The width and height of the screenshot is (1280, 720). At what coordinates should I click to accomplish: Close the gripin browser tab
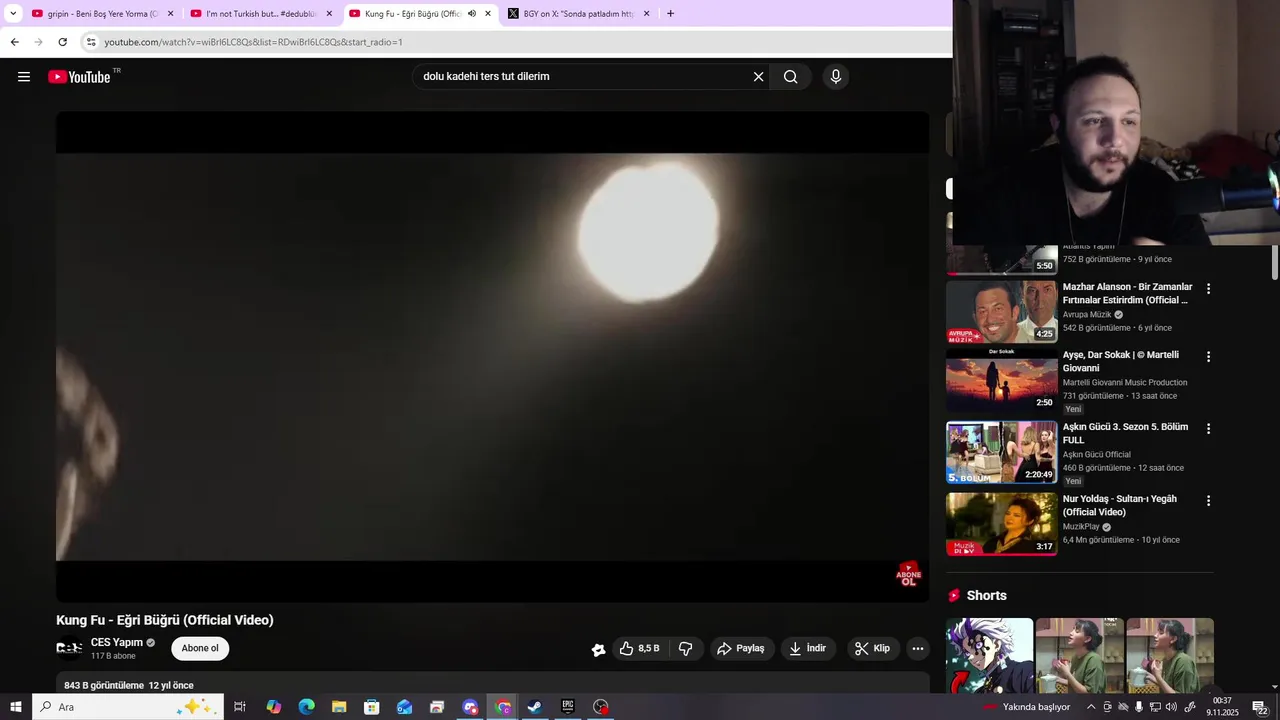170,14
